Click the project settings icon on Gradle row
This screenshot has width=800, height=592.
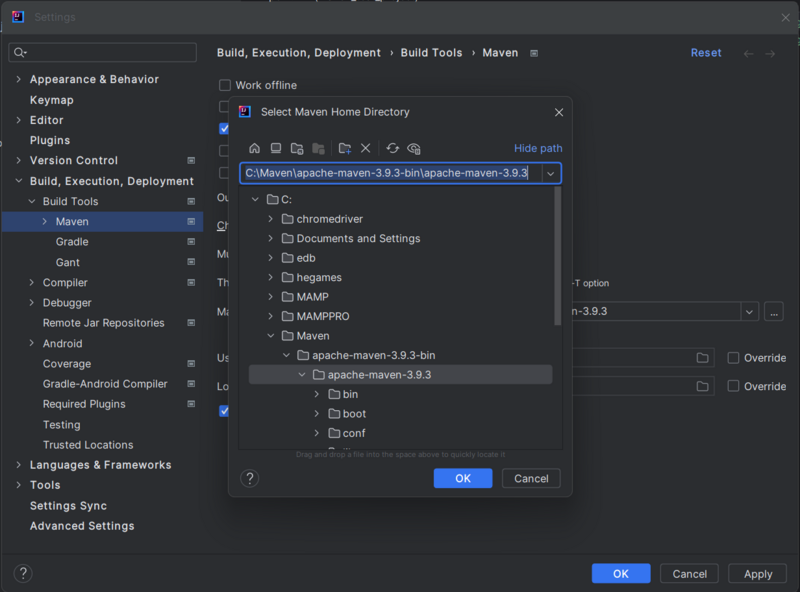click(191, 241)
